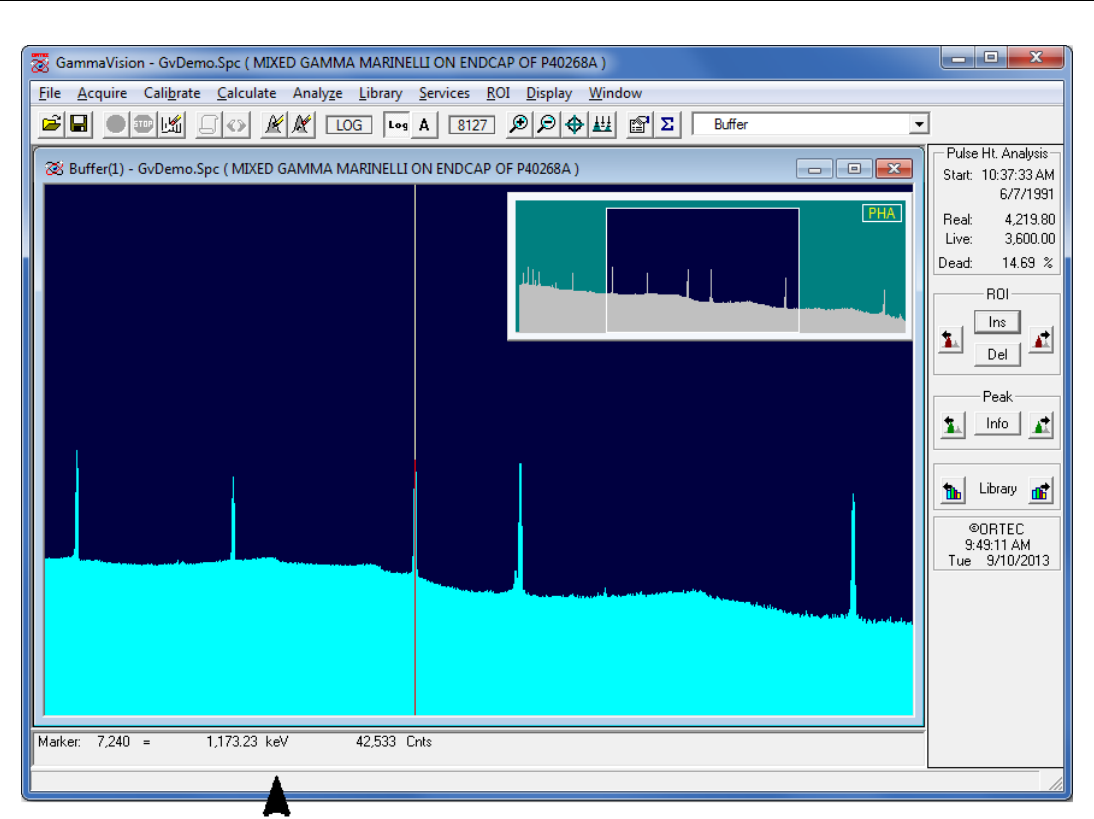Click the Start time 10:37:33 AM
This screenshot has height=819, width=1094.
click(1018, 175)
